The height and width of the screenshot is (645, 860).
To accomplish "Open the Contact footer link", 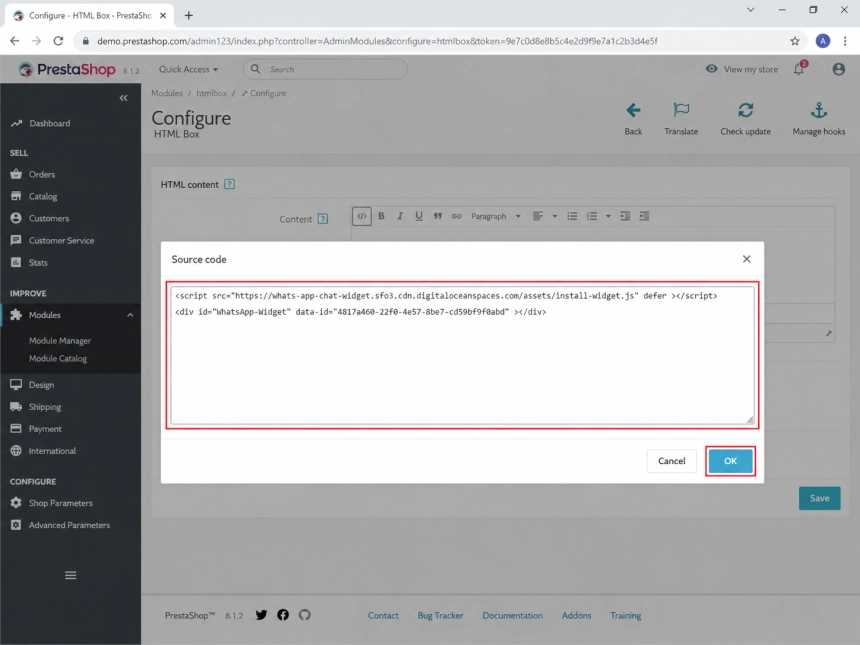I will (x=383, y=615).
